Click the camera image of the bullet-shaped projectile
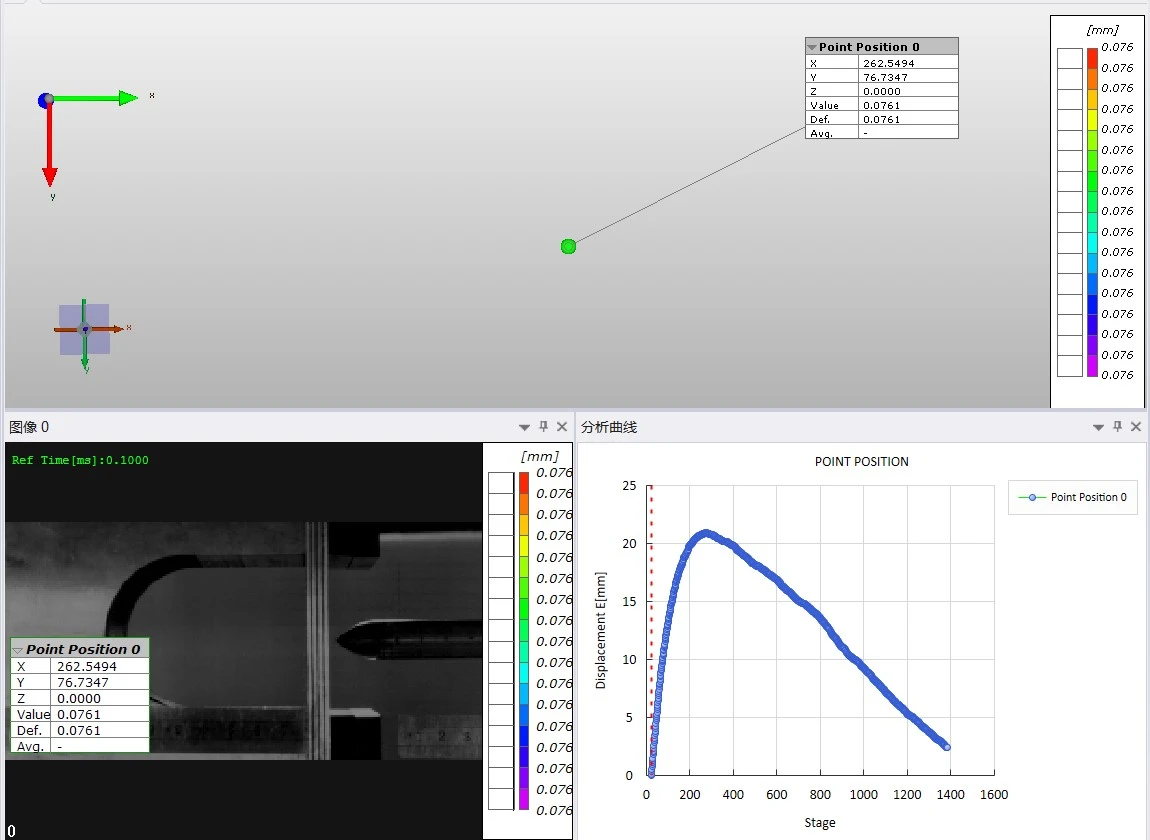Viewport: 1150px width, 840px height. point(409,638)
